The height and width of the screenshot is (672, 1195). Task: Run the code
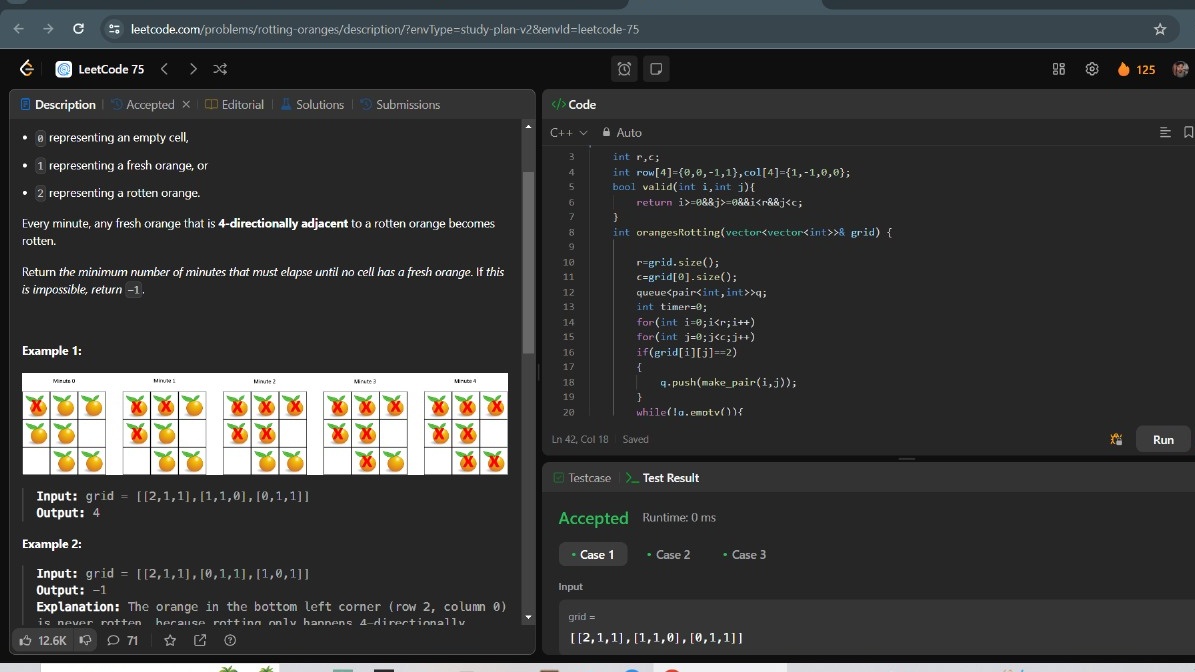tap(1163, 440)
